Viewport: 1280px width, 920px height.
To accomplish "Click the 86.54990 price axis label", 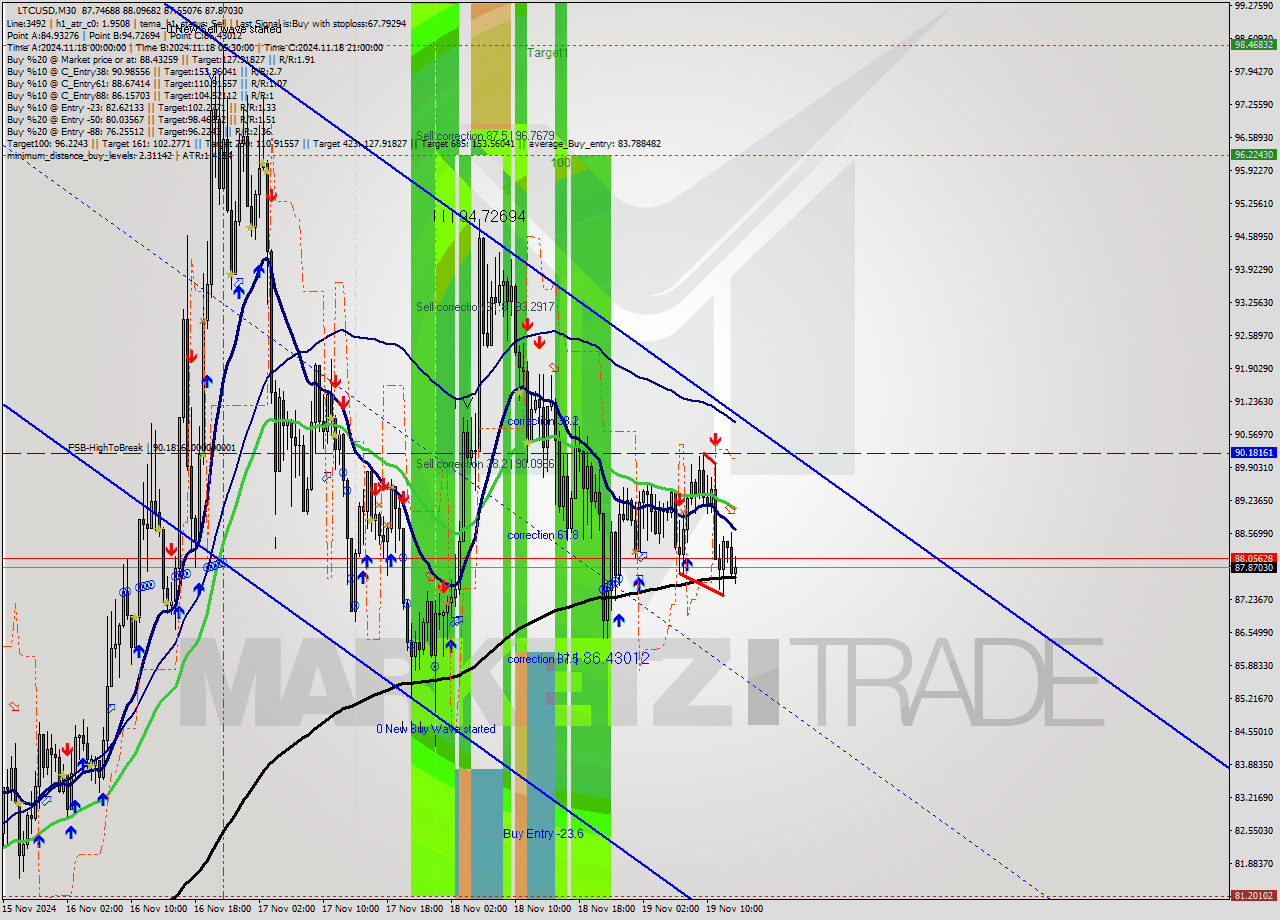I will pyautogui.click(x=1253, y=633).
